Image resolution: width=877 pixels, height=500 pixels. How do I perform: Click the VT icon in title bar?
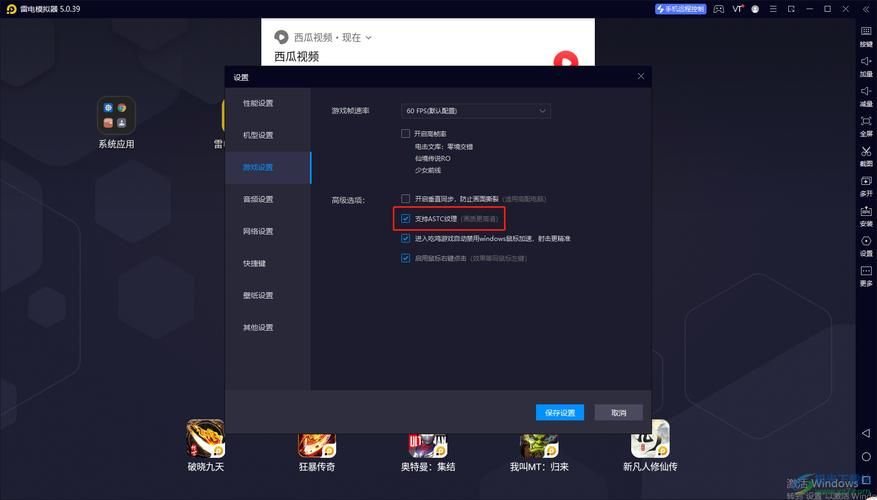[x=738, y=9]
